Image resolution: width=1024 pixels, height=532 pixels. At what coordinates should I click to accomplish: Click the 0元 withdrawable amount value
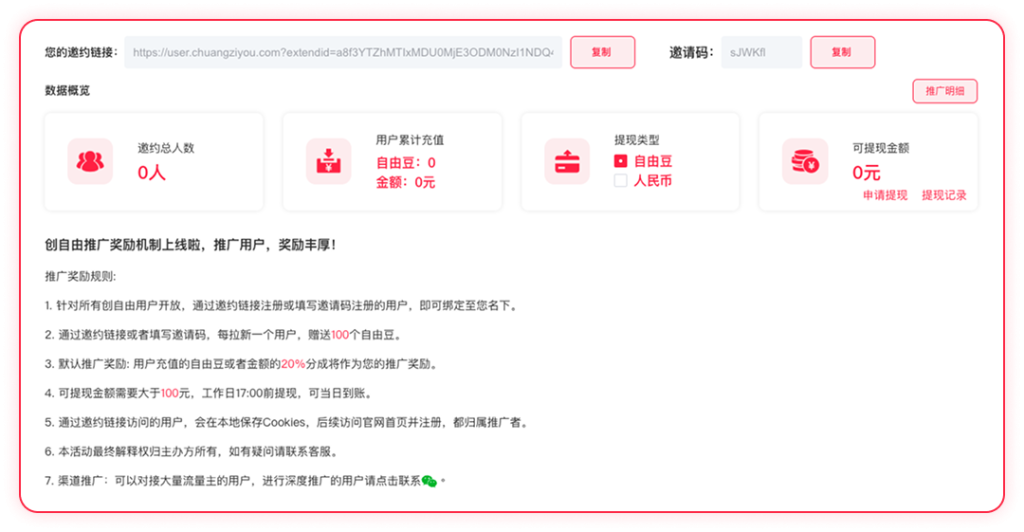tap(866, 172)
